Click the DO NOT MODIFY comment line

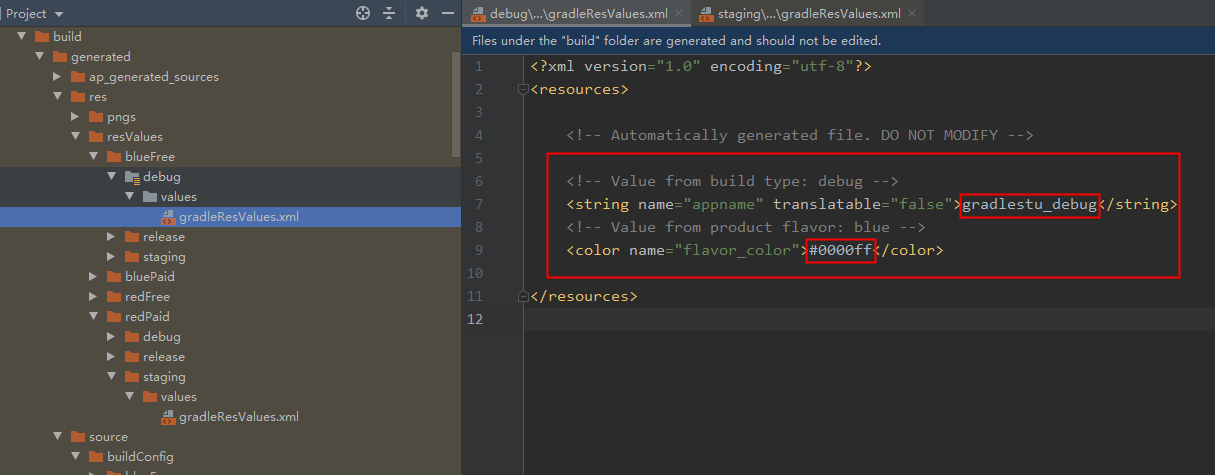click(x=799, y=135)
